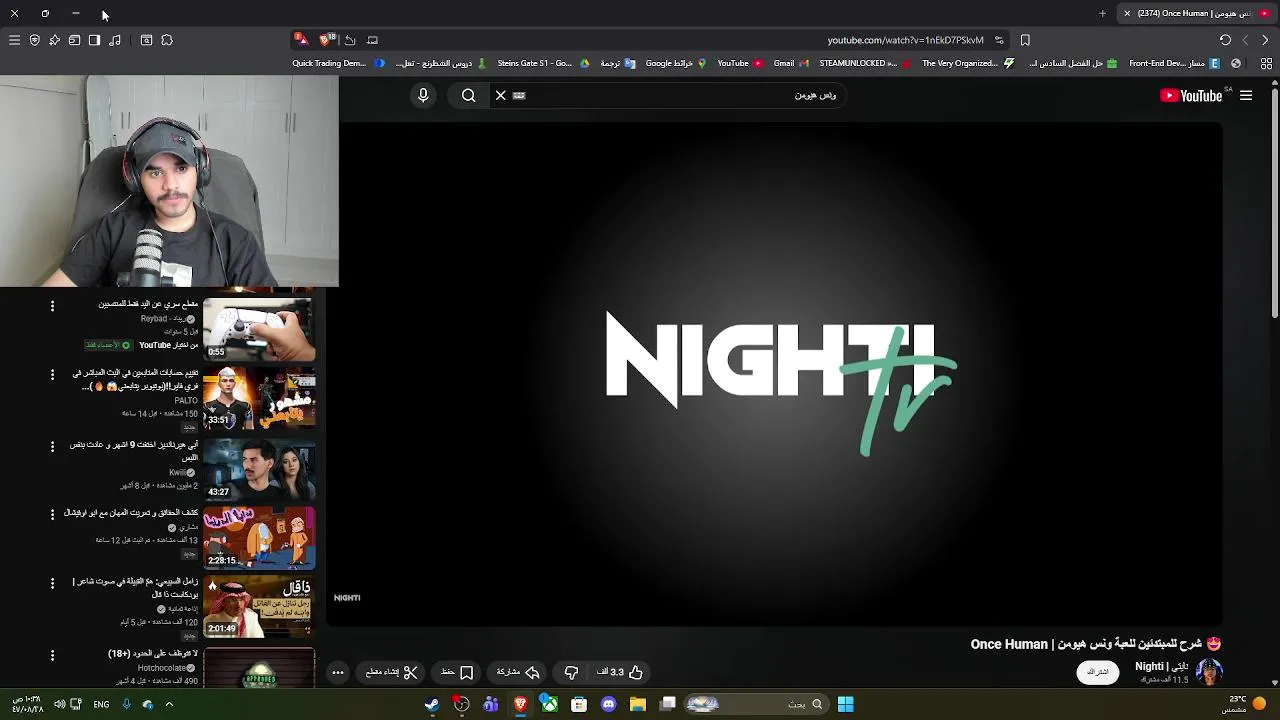
Task: Click the cast/picture-in-picture icon in address bar
Action: pyautogui.click(x=372, y=40)
